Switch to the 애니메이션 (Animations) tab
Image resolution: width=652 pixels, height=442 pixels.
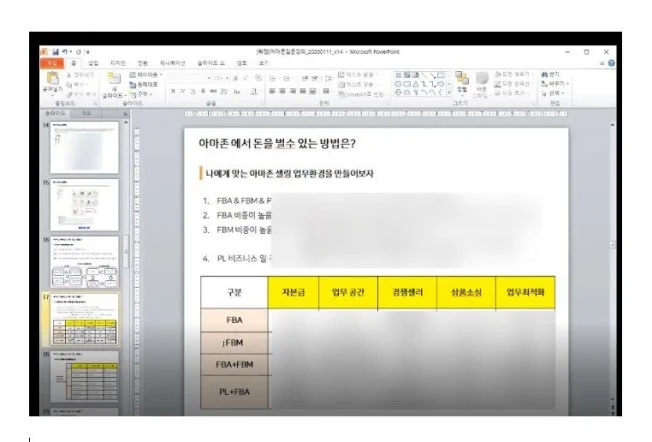click(173, 63)
